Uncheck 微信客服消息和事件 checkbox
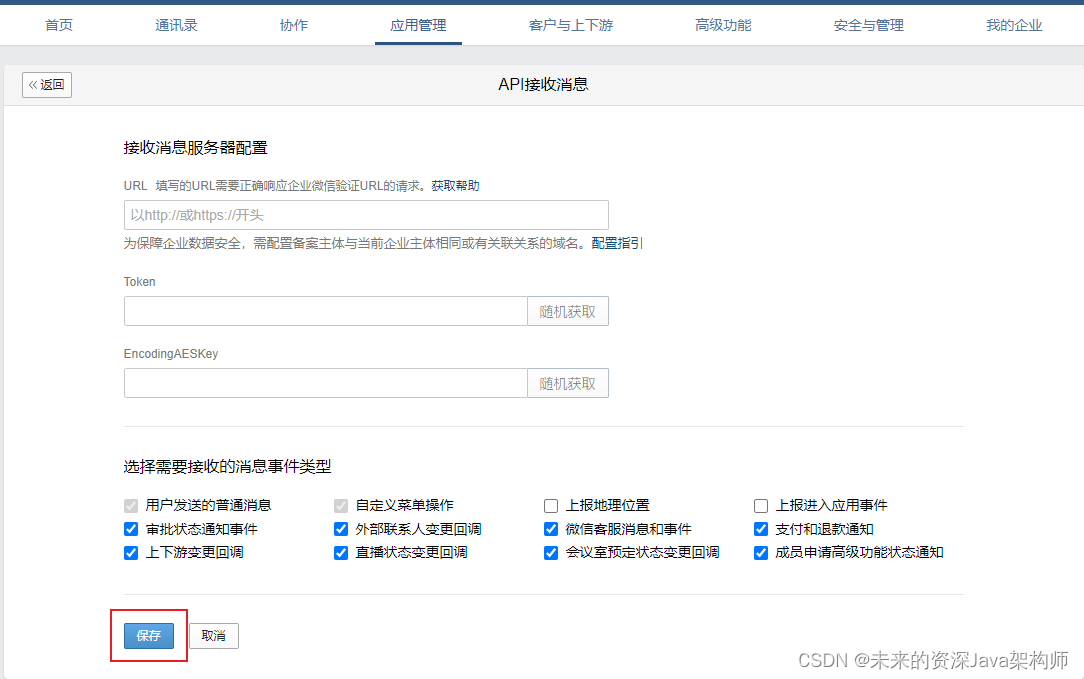 [551, 529]
